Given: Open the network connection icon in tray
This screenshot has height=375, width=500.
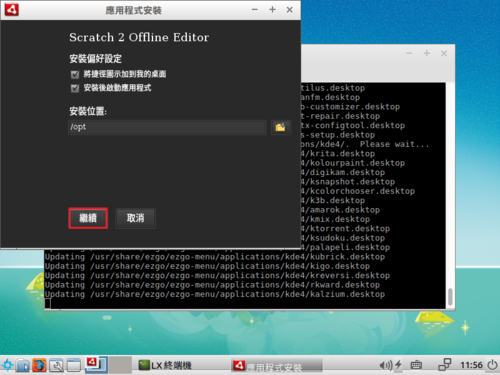Looking at the screenshot, I should click(x=445, y=365).
